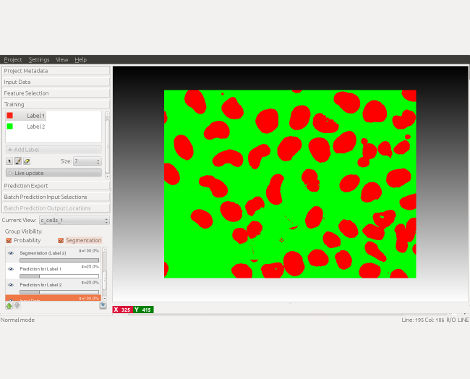Uncheck the Probability group visibility checkbox
The width and height of the screenshot is (470, 379).
pyautogui.click(x=9, y=240)
